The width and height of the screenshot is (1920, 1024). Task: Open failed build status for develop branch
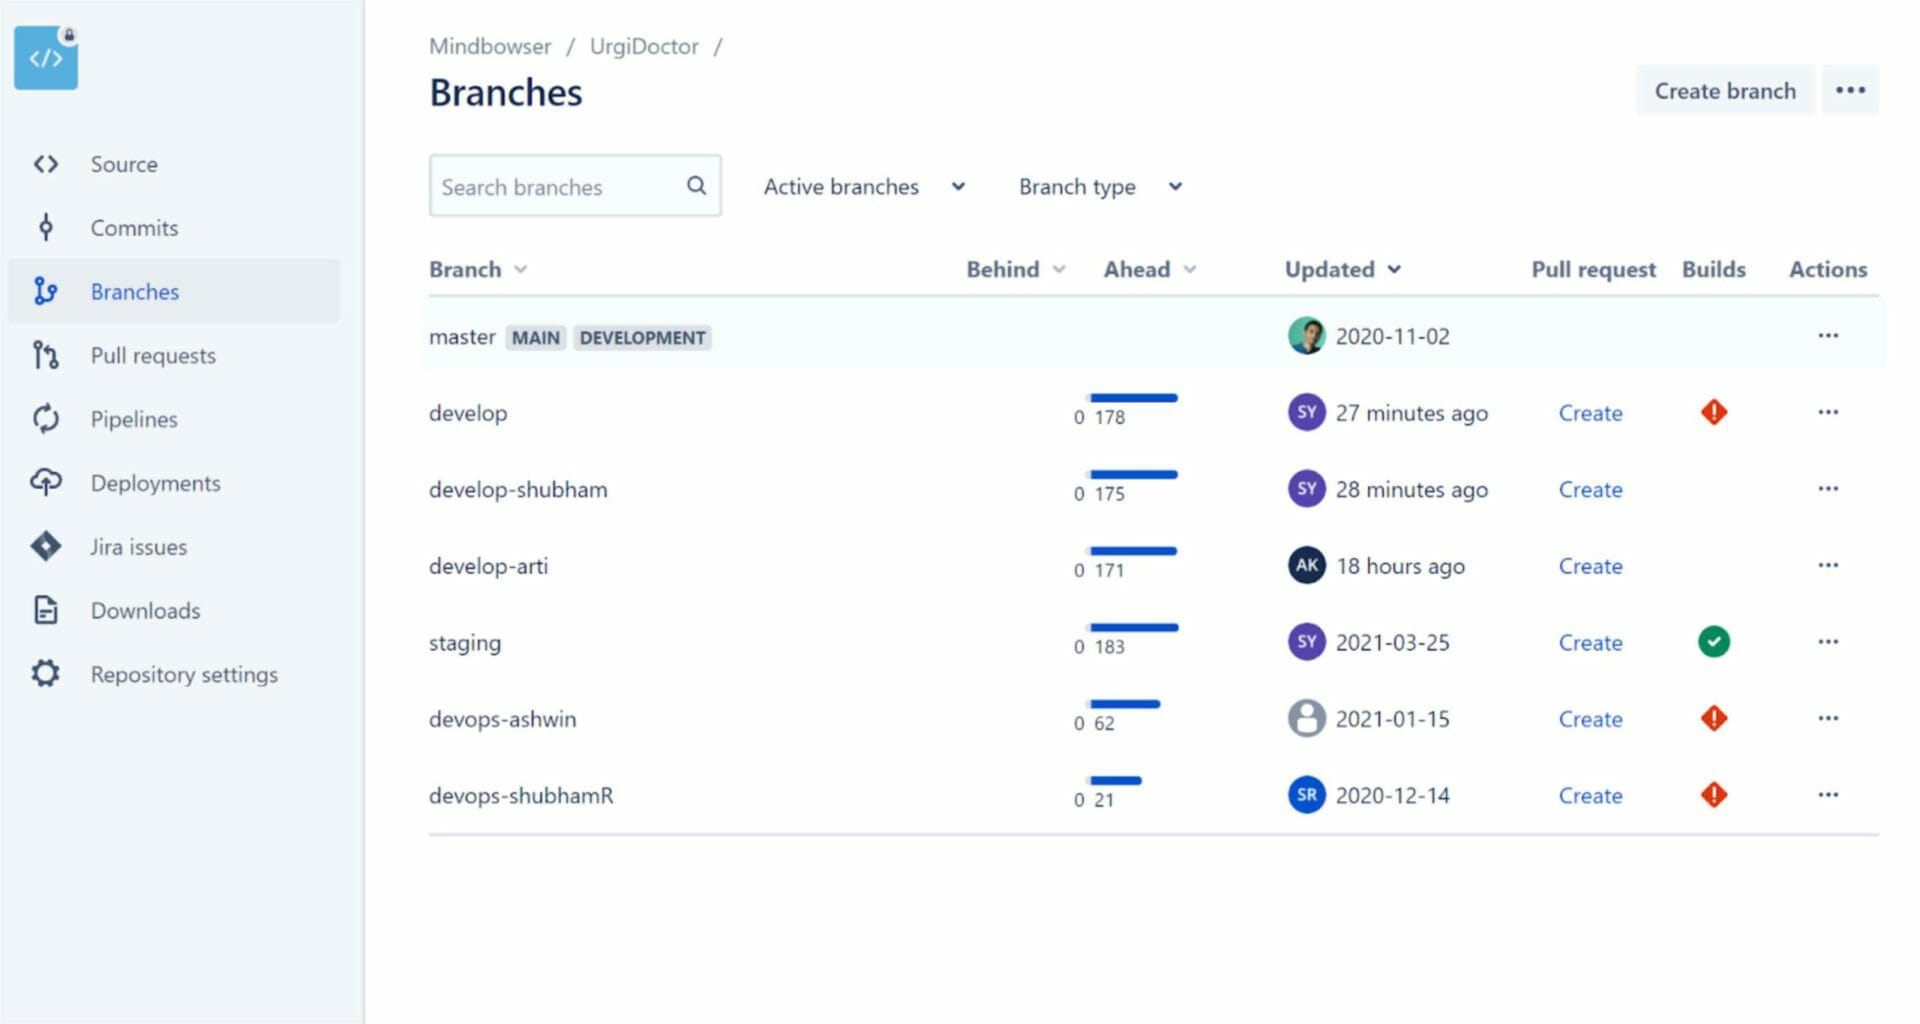1714,412
